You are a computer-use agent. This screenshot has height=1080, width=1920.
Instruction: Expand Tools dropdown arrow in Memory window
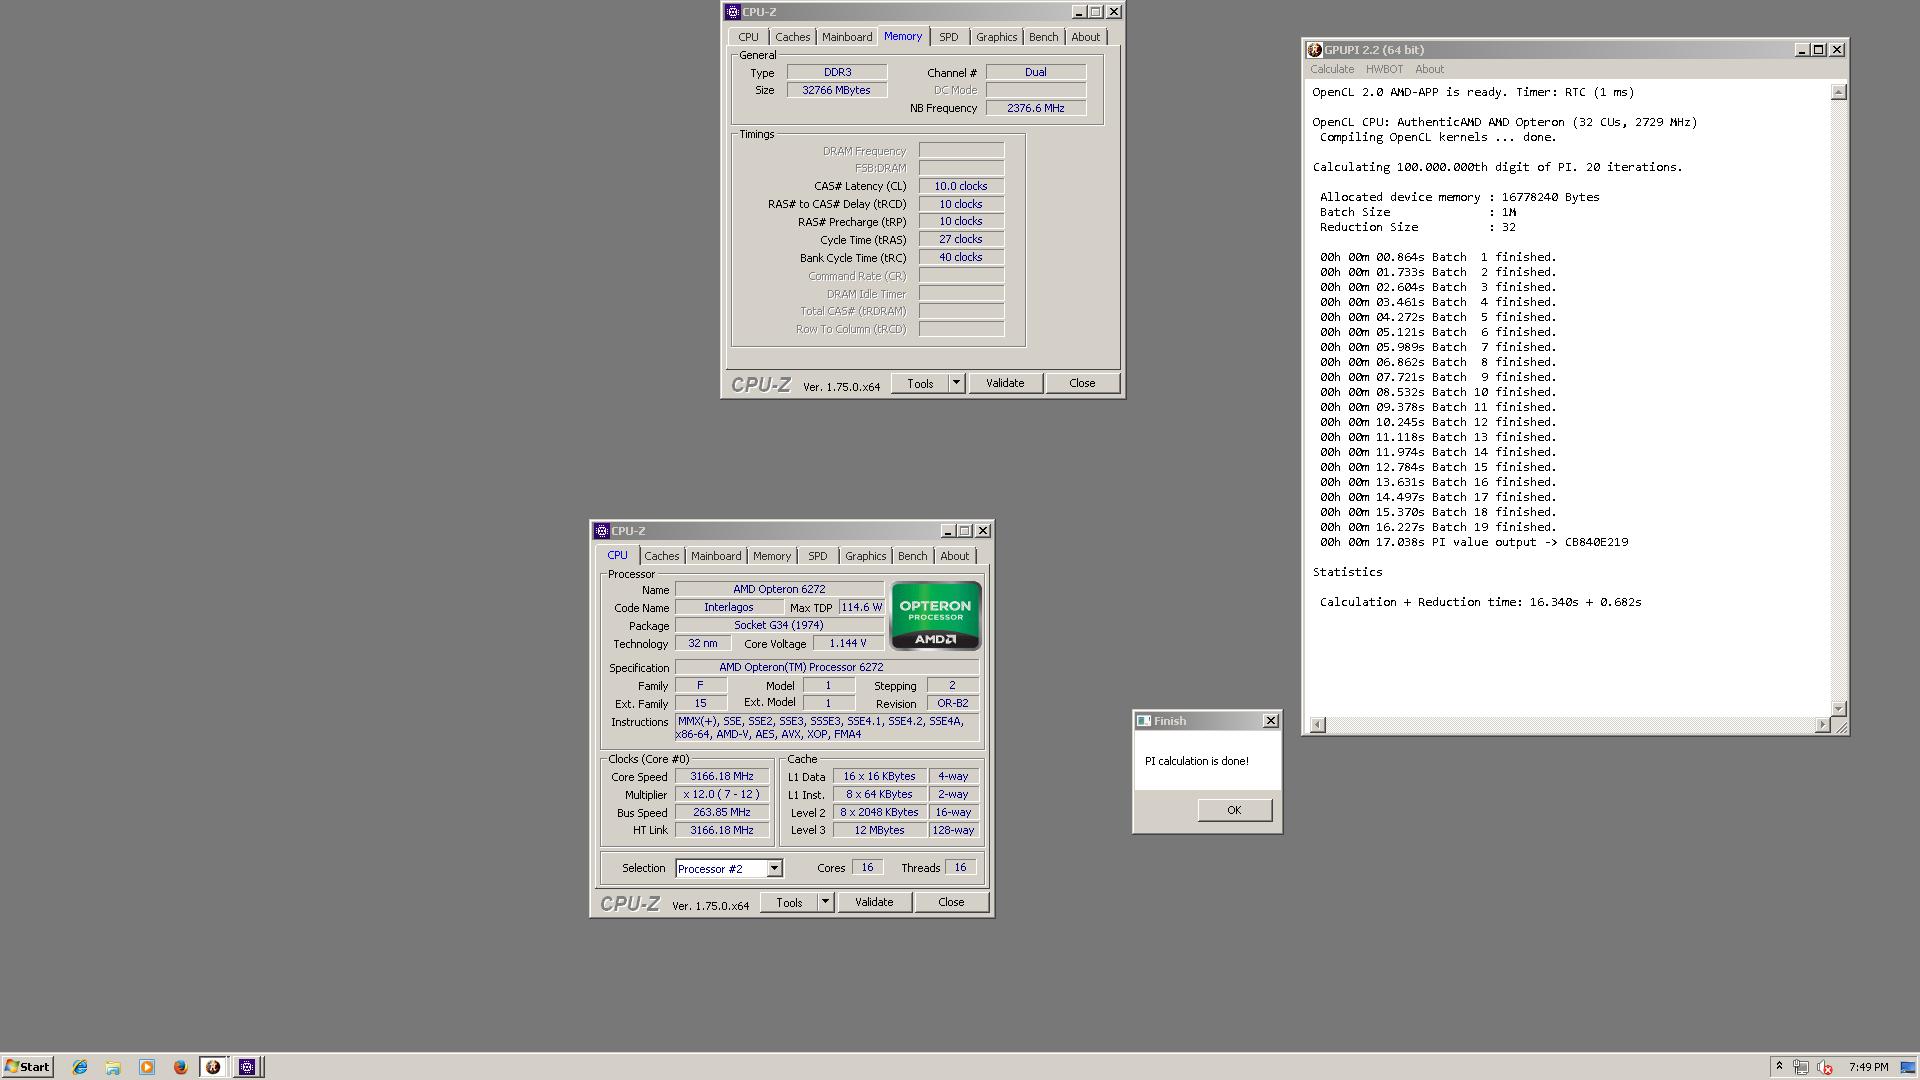pos(956,383)
